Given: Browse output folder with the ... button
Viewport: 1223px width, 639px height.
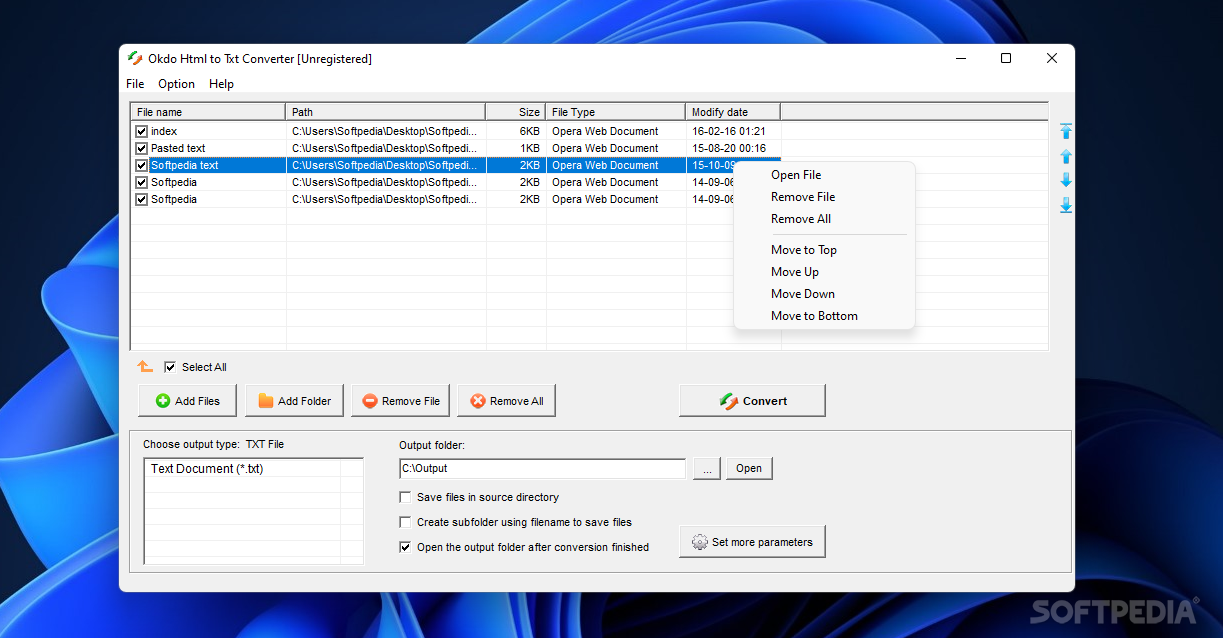Looking at the screenshot, I should pyautogui.click(x=706, y=468).
